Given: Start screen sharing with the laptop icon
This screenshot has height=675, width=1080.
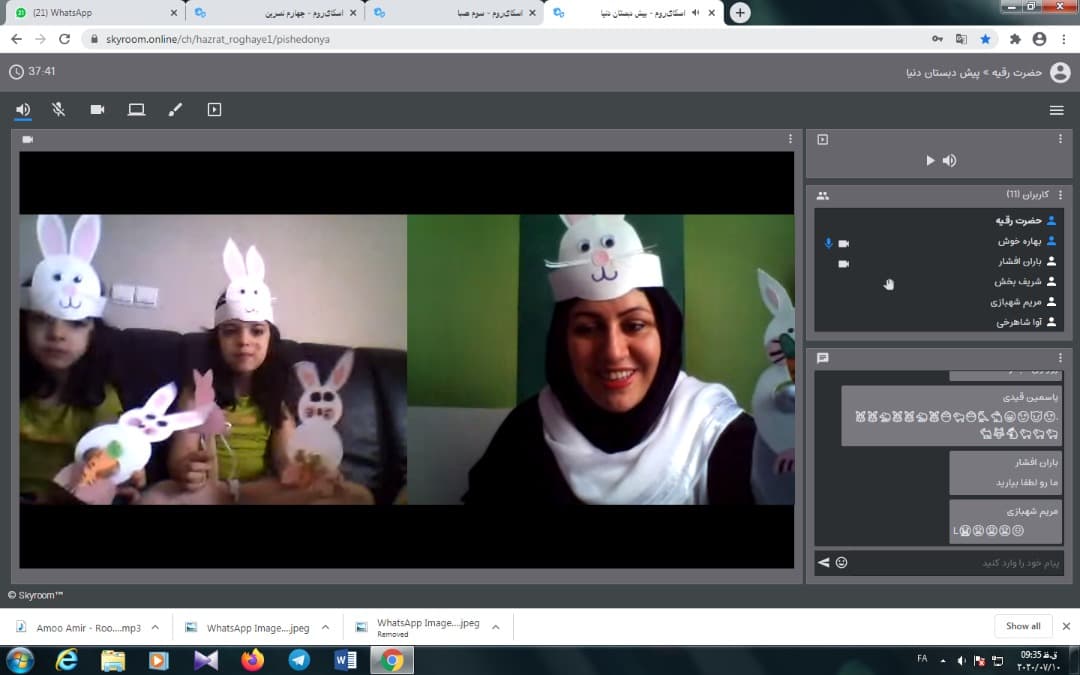Looking at the screenshot, I should tap(136, 110).
